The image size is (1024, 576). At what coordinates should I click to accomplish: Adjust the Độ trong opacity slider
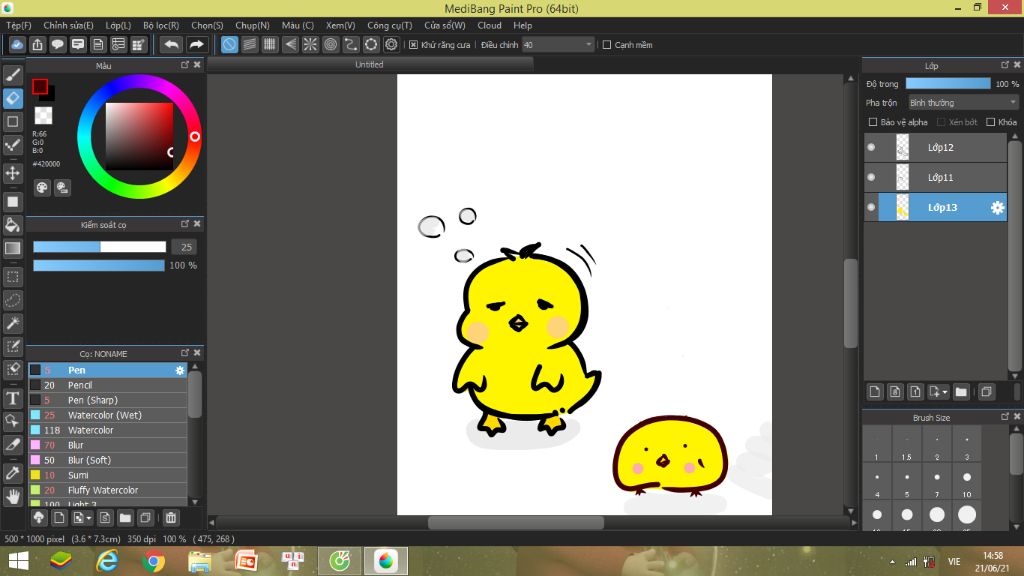pos(948,84)
